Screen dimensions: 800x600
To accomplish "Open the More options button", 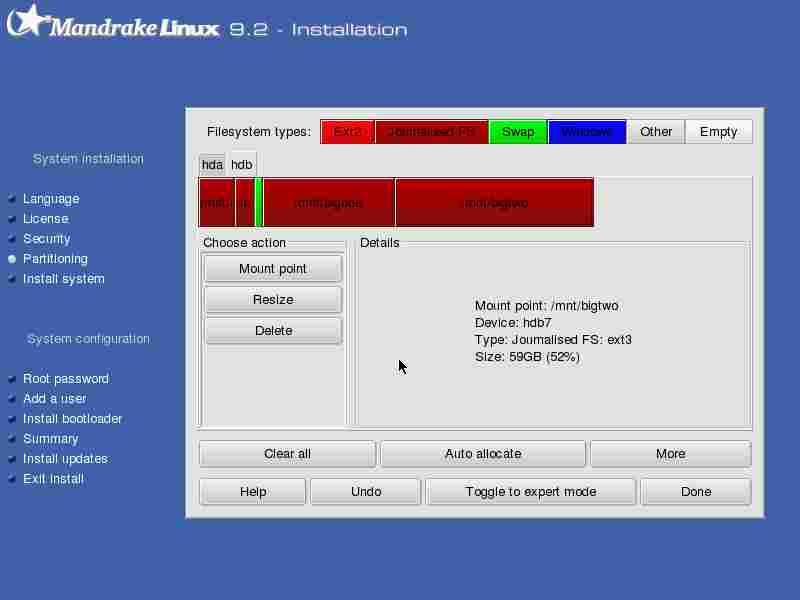I will coord(671,454).
